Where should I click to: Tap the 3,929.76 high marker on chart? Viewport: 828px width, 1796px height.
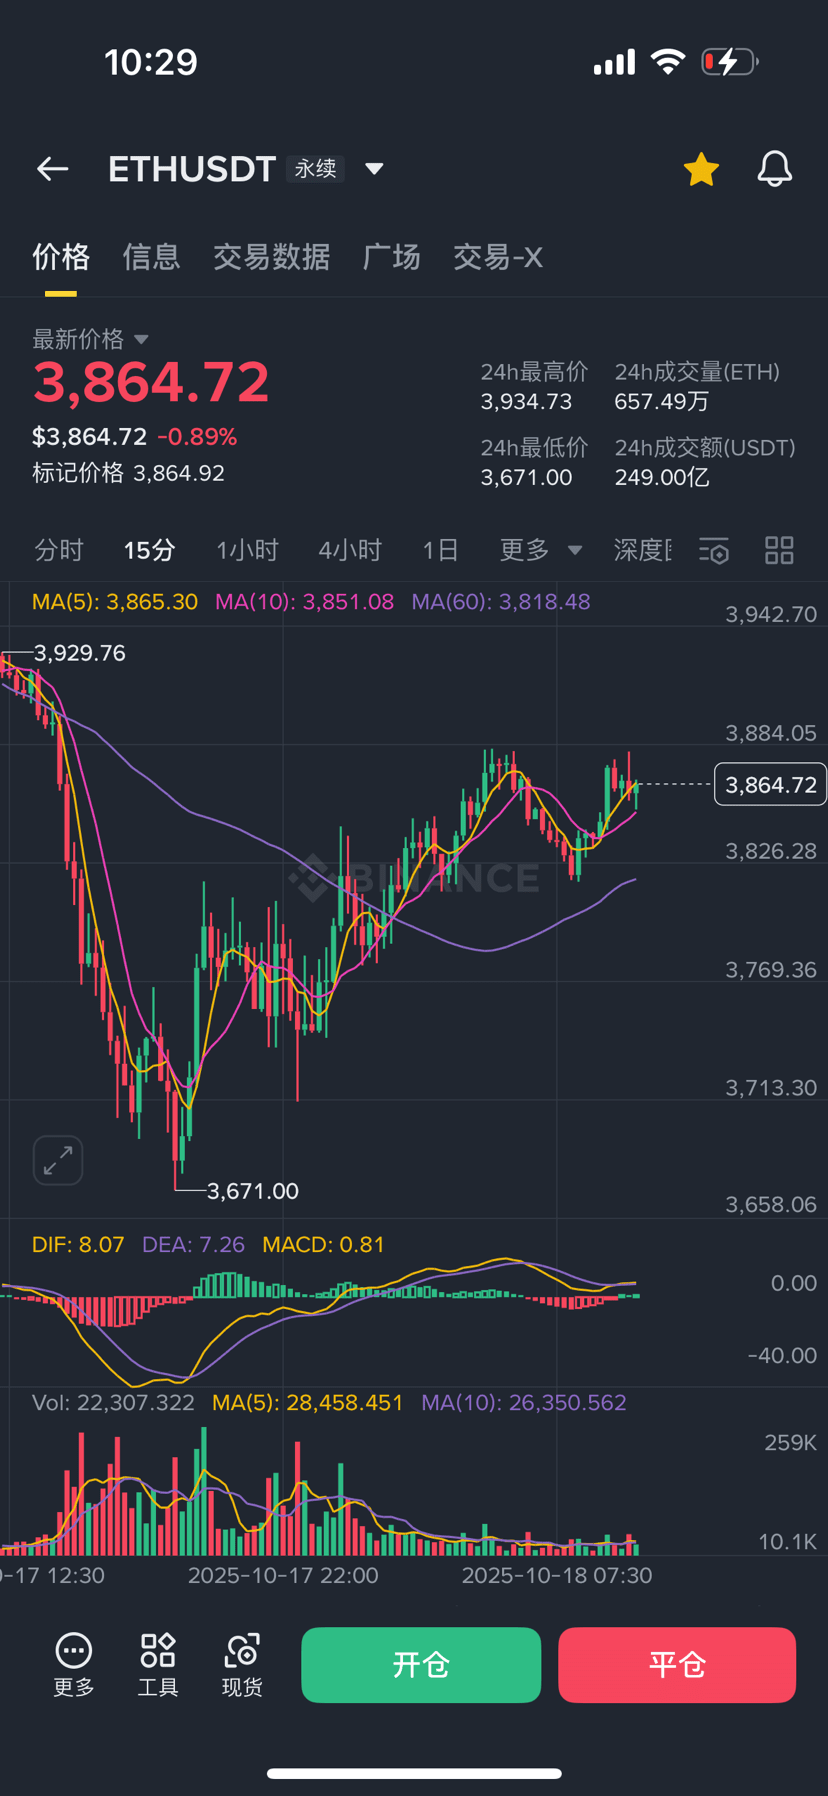[80, 653]
